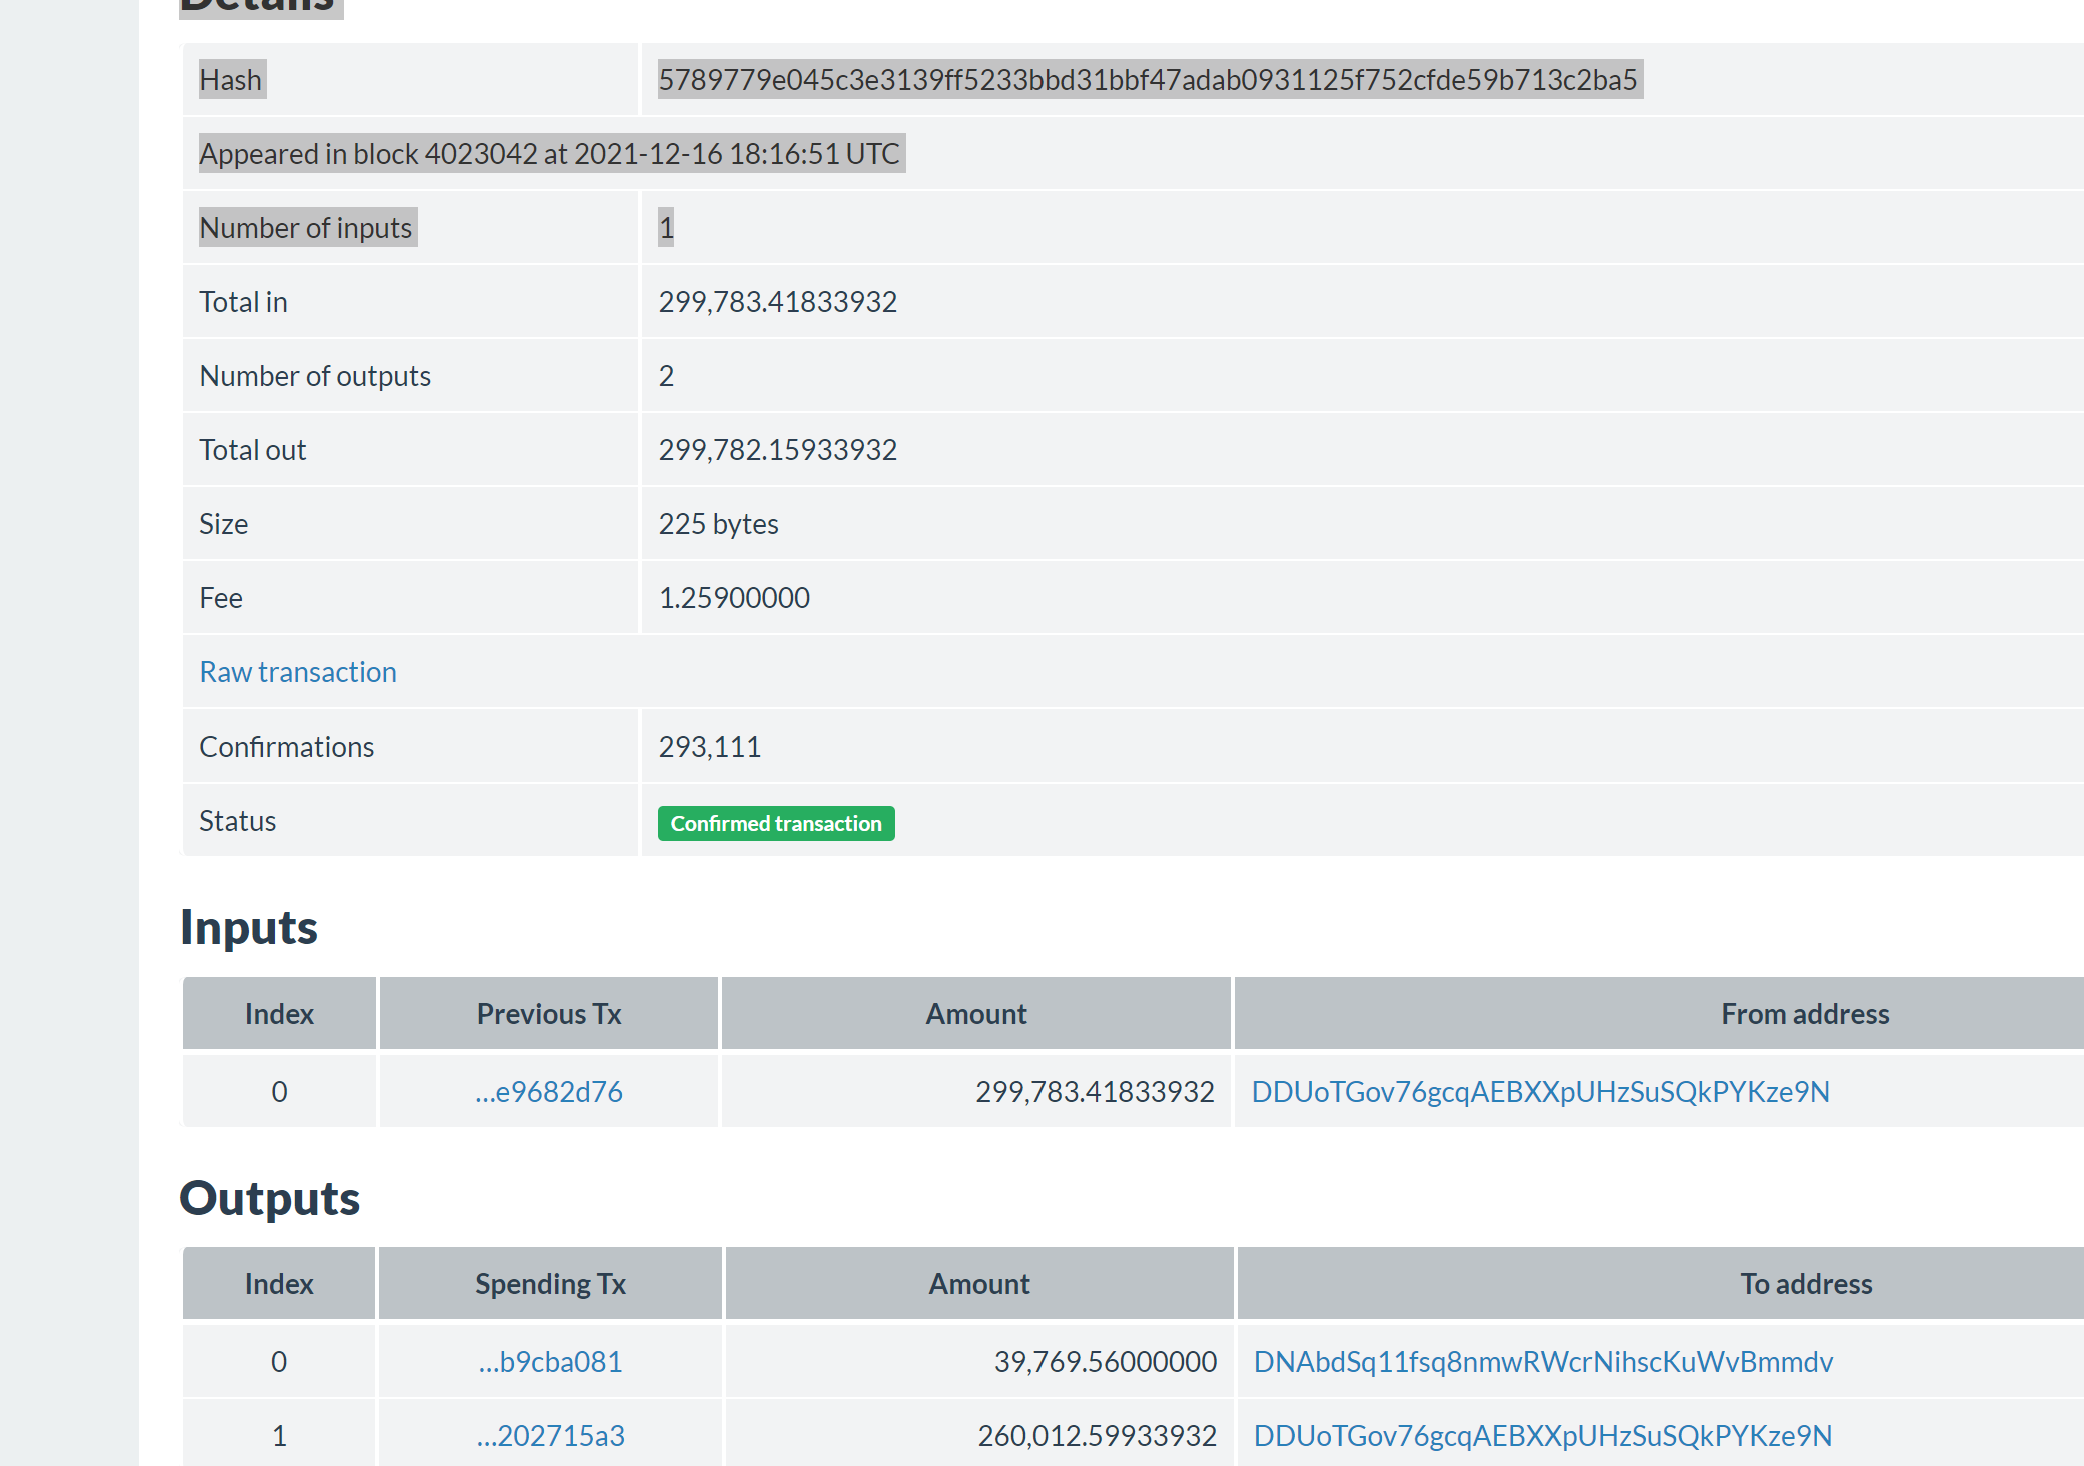Click the Confirmed transaction status badge
This screenshot has width=2084, height=1466.
point(775,823)
